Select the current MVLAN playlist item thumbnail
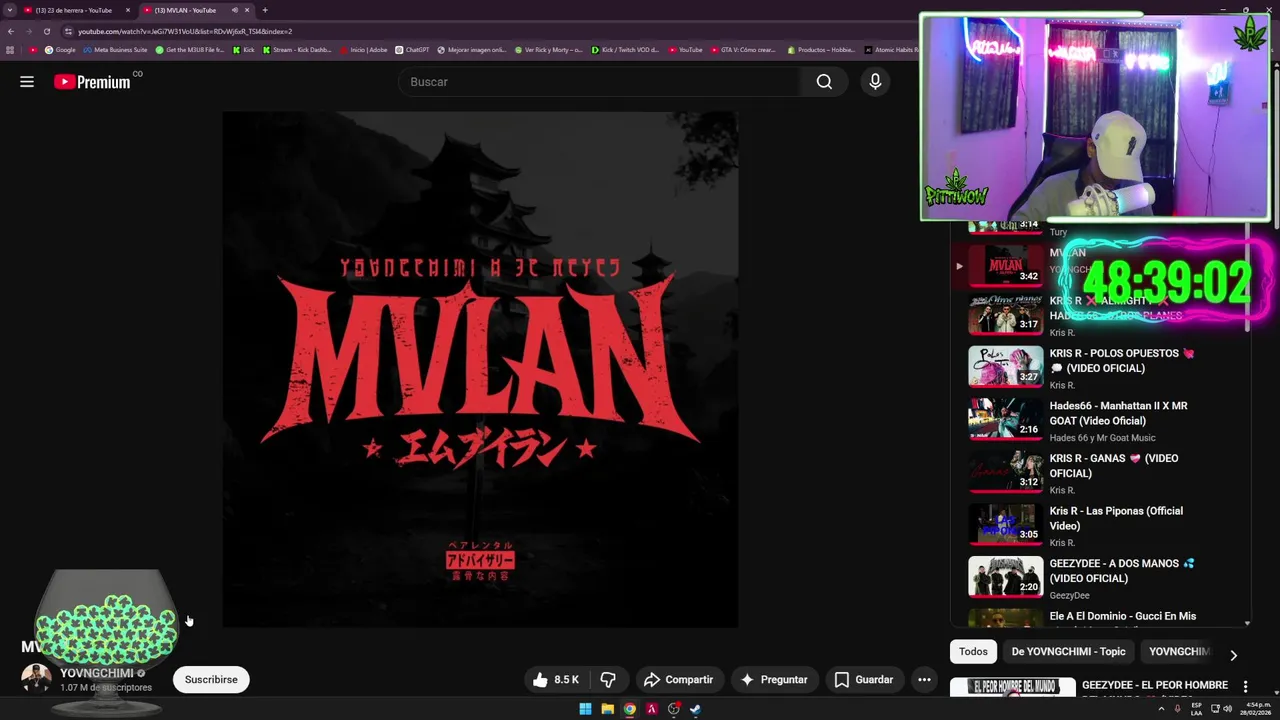The width and height of the screenshot is (1280, 720). coord(1005,265)
